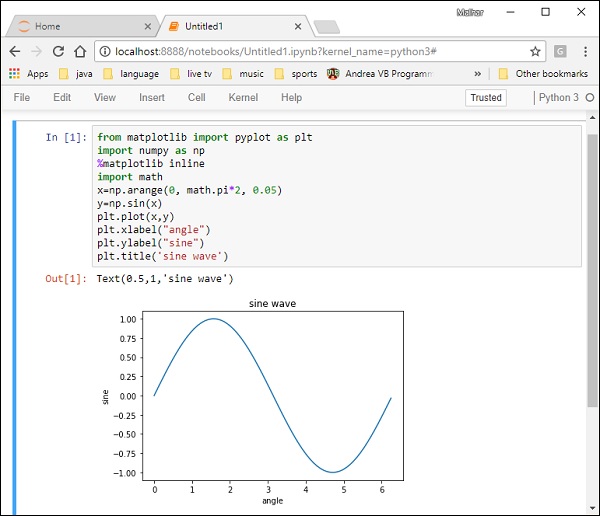Bookmark this page with star icon
Viewport: 600px width, 516px height.
pos(535,51)
